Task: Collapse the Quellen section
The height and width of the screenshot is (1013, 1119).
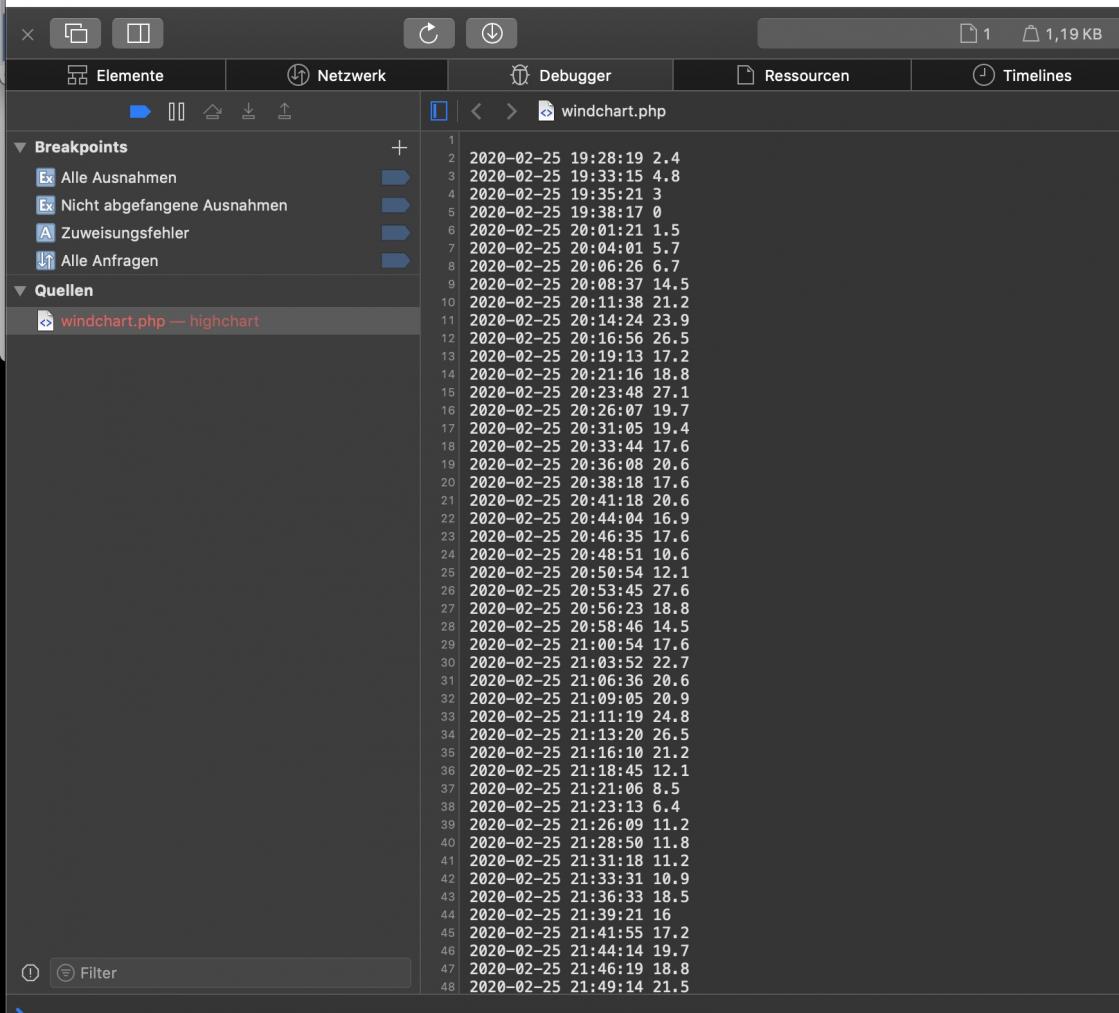Action: [20, 291]
